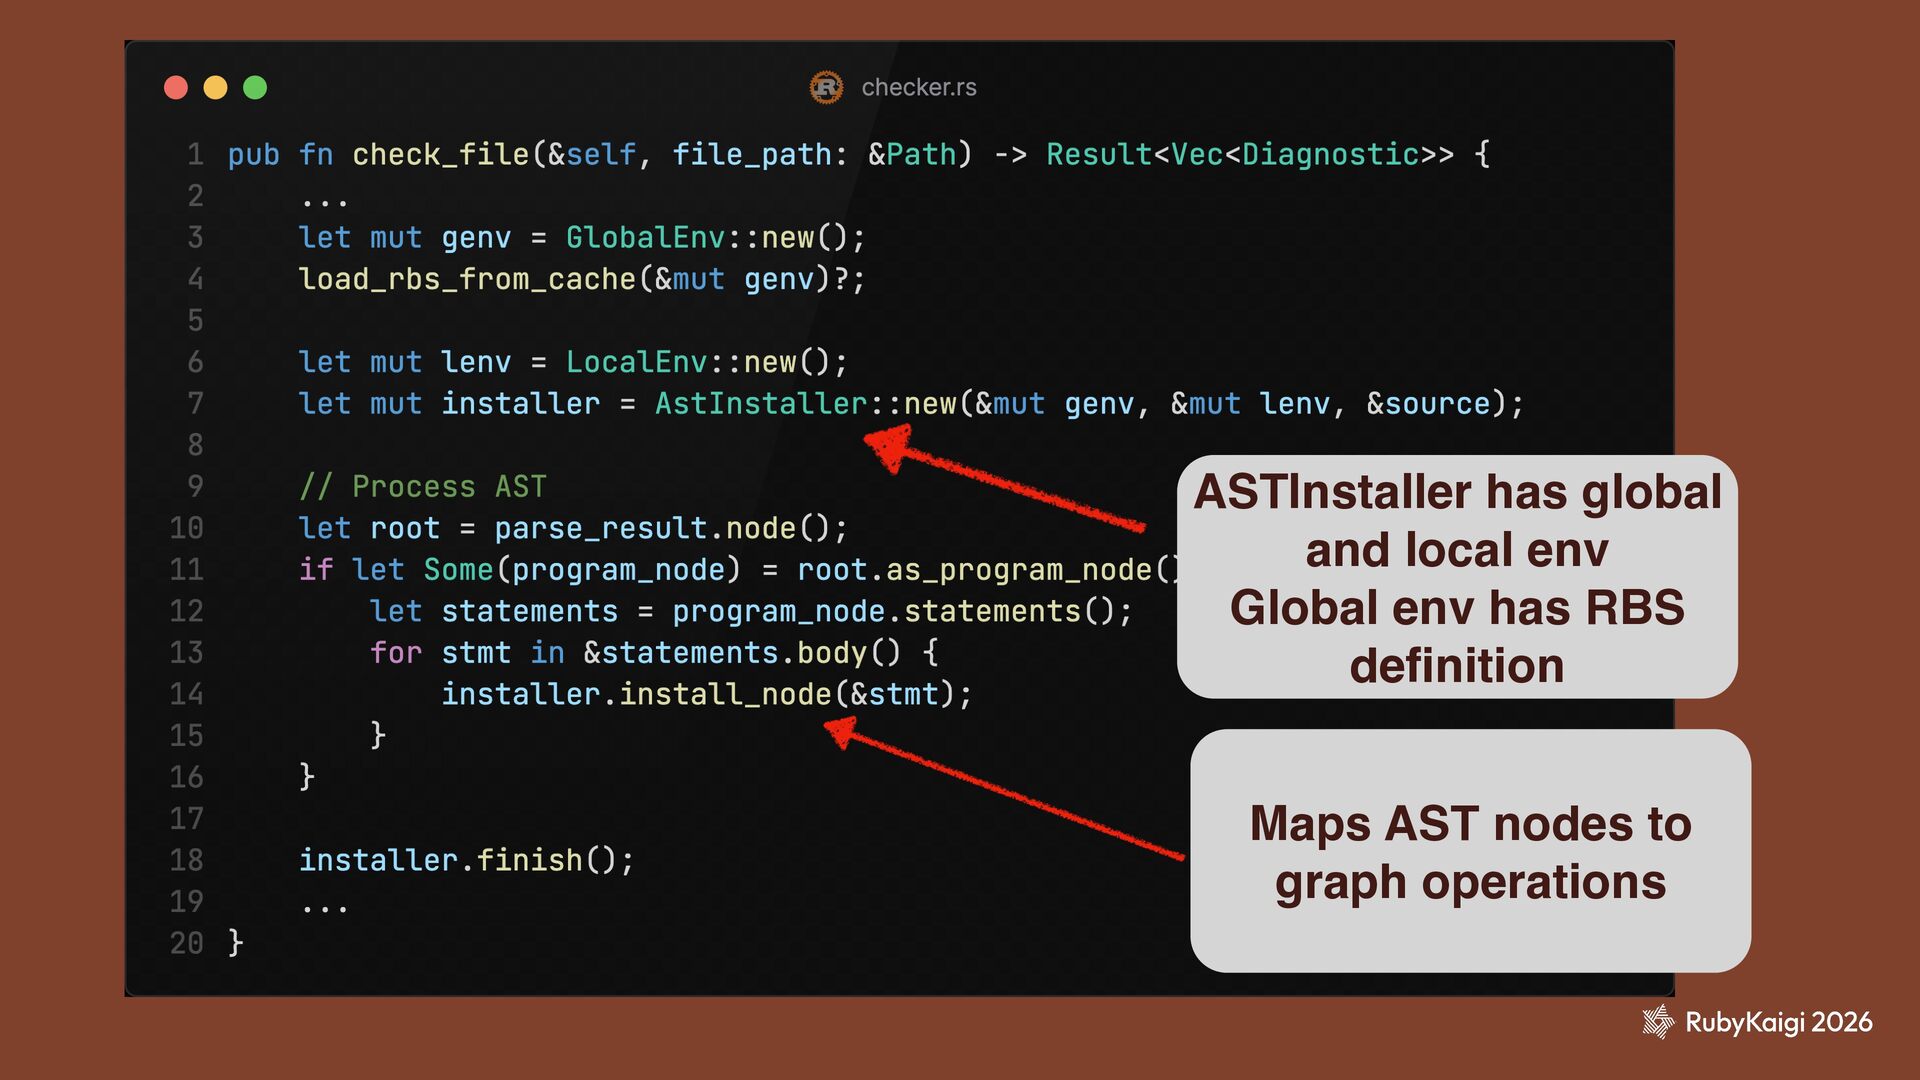Click line number 20 in gutter
Viewport: 1920px width, 1080px height.
tap(187, 943)
